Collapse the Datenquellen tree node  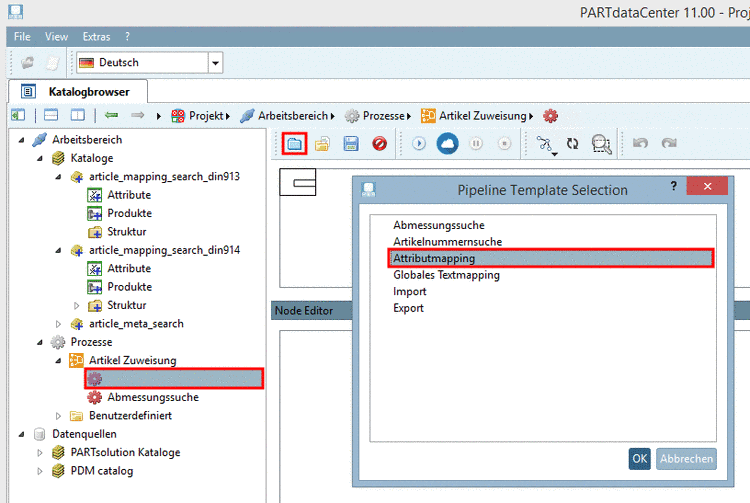22,434
